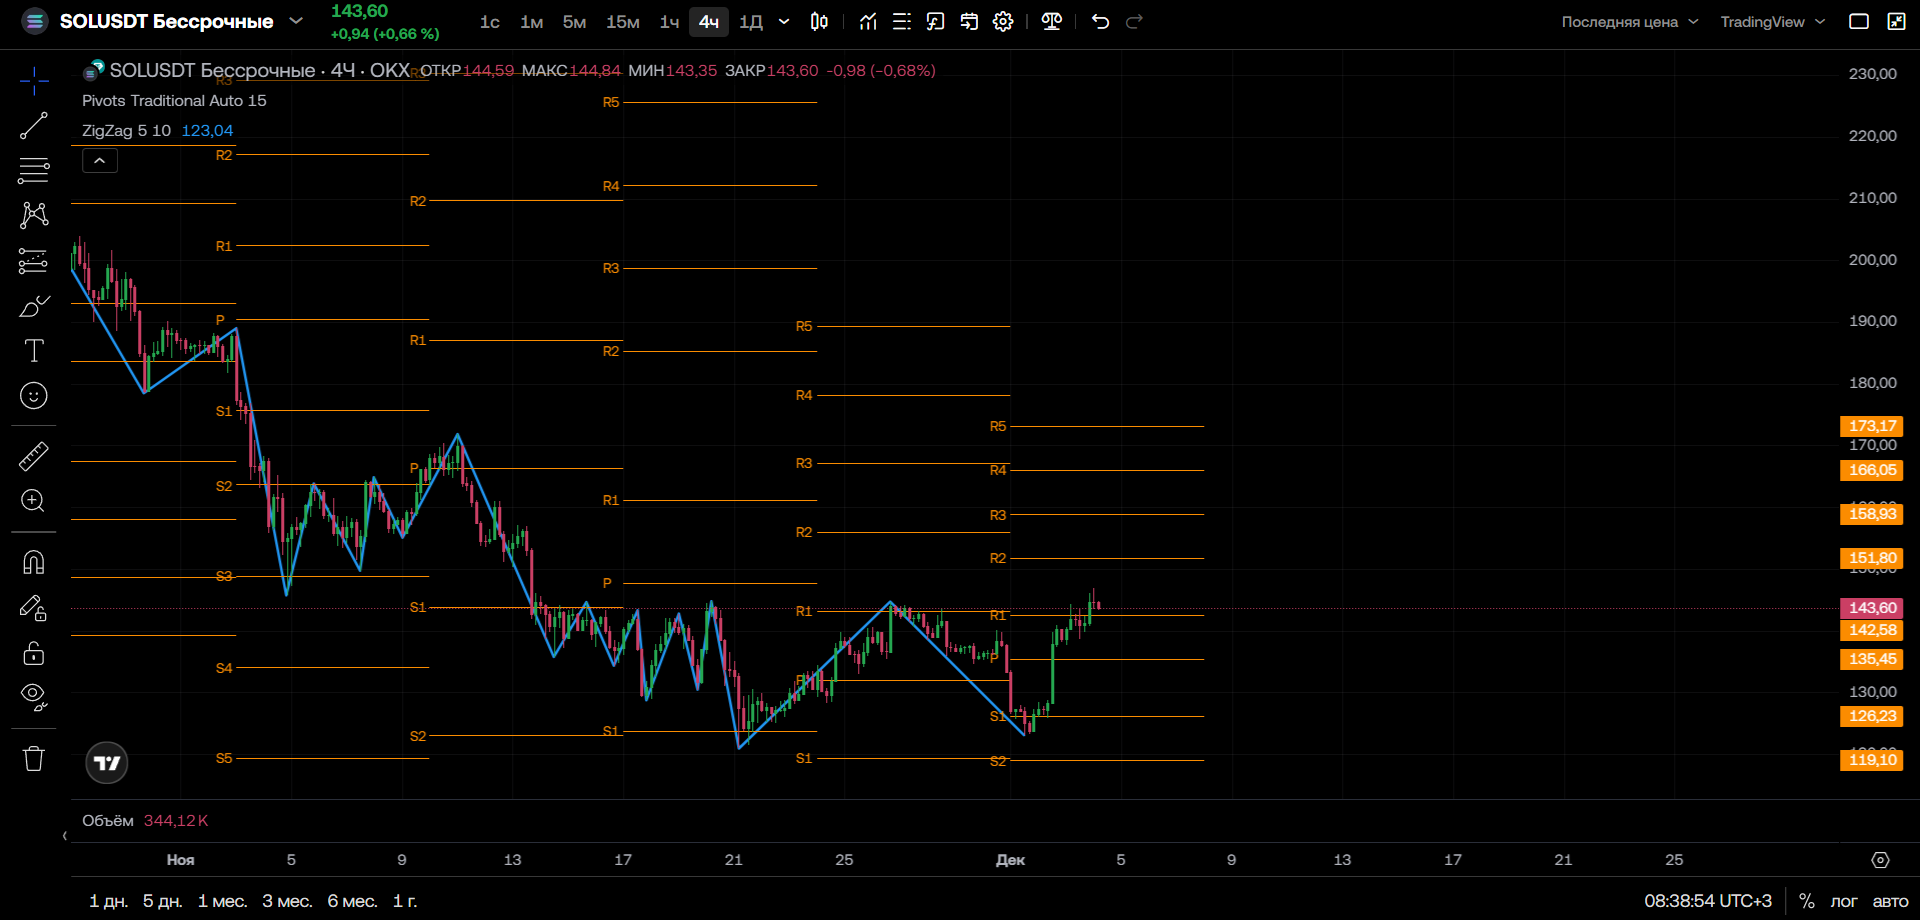Switch to 1ч timeframe
This screenshot has width=1920, height=920.
(x=670, y=22)
